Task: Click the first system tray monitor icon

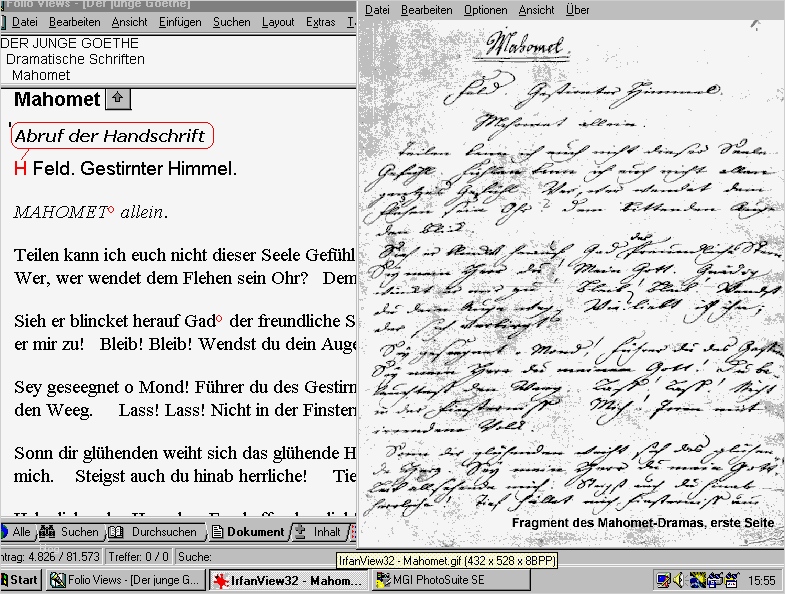Action: [x=663, y=580]
